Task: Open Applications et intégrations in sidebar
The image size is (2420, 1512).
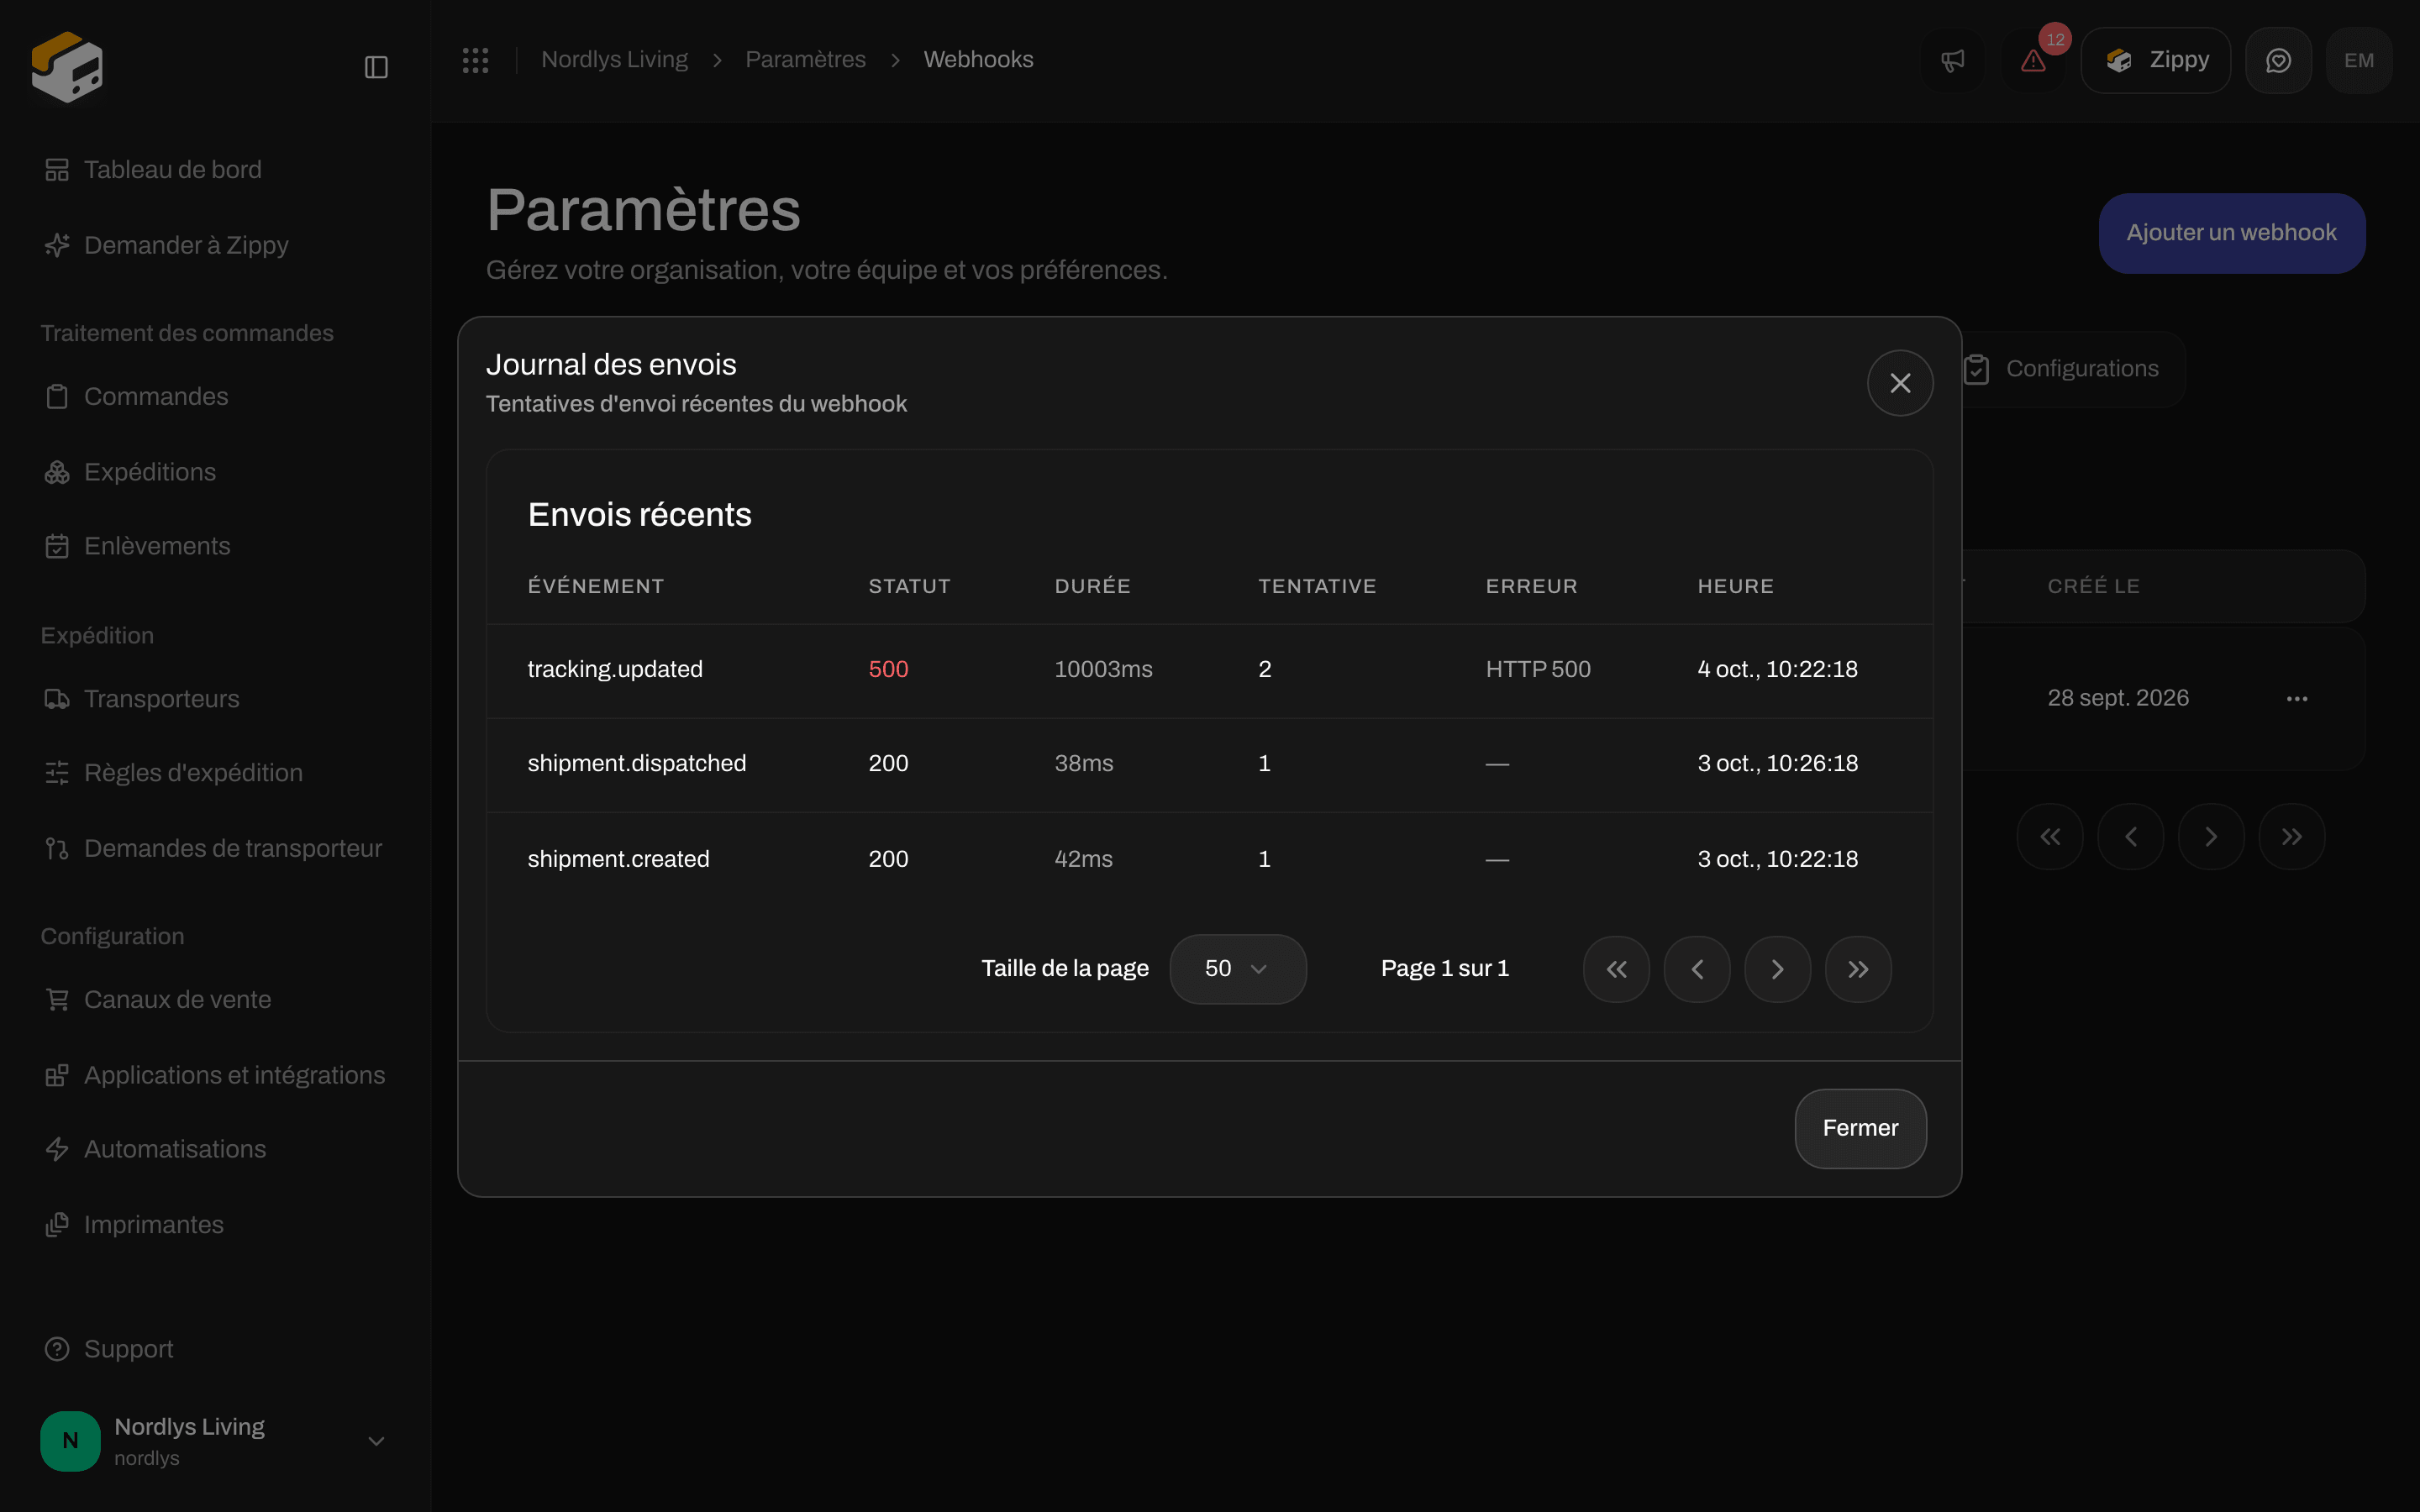Action: (215, 1075)
